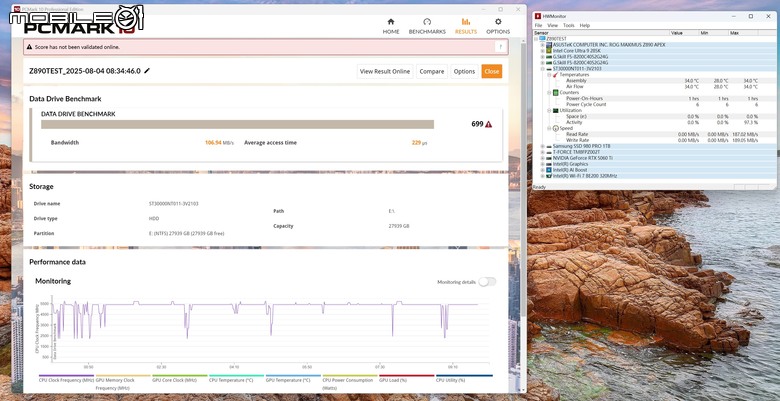Screen dimensions: 780x401
Task: Click the View Result Online button
Action: click(x=385, y=71)
